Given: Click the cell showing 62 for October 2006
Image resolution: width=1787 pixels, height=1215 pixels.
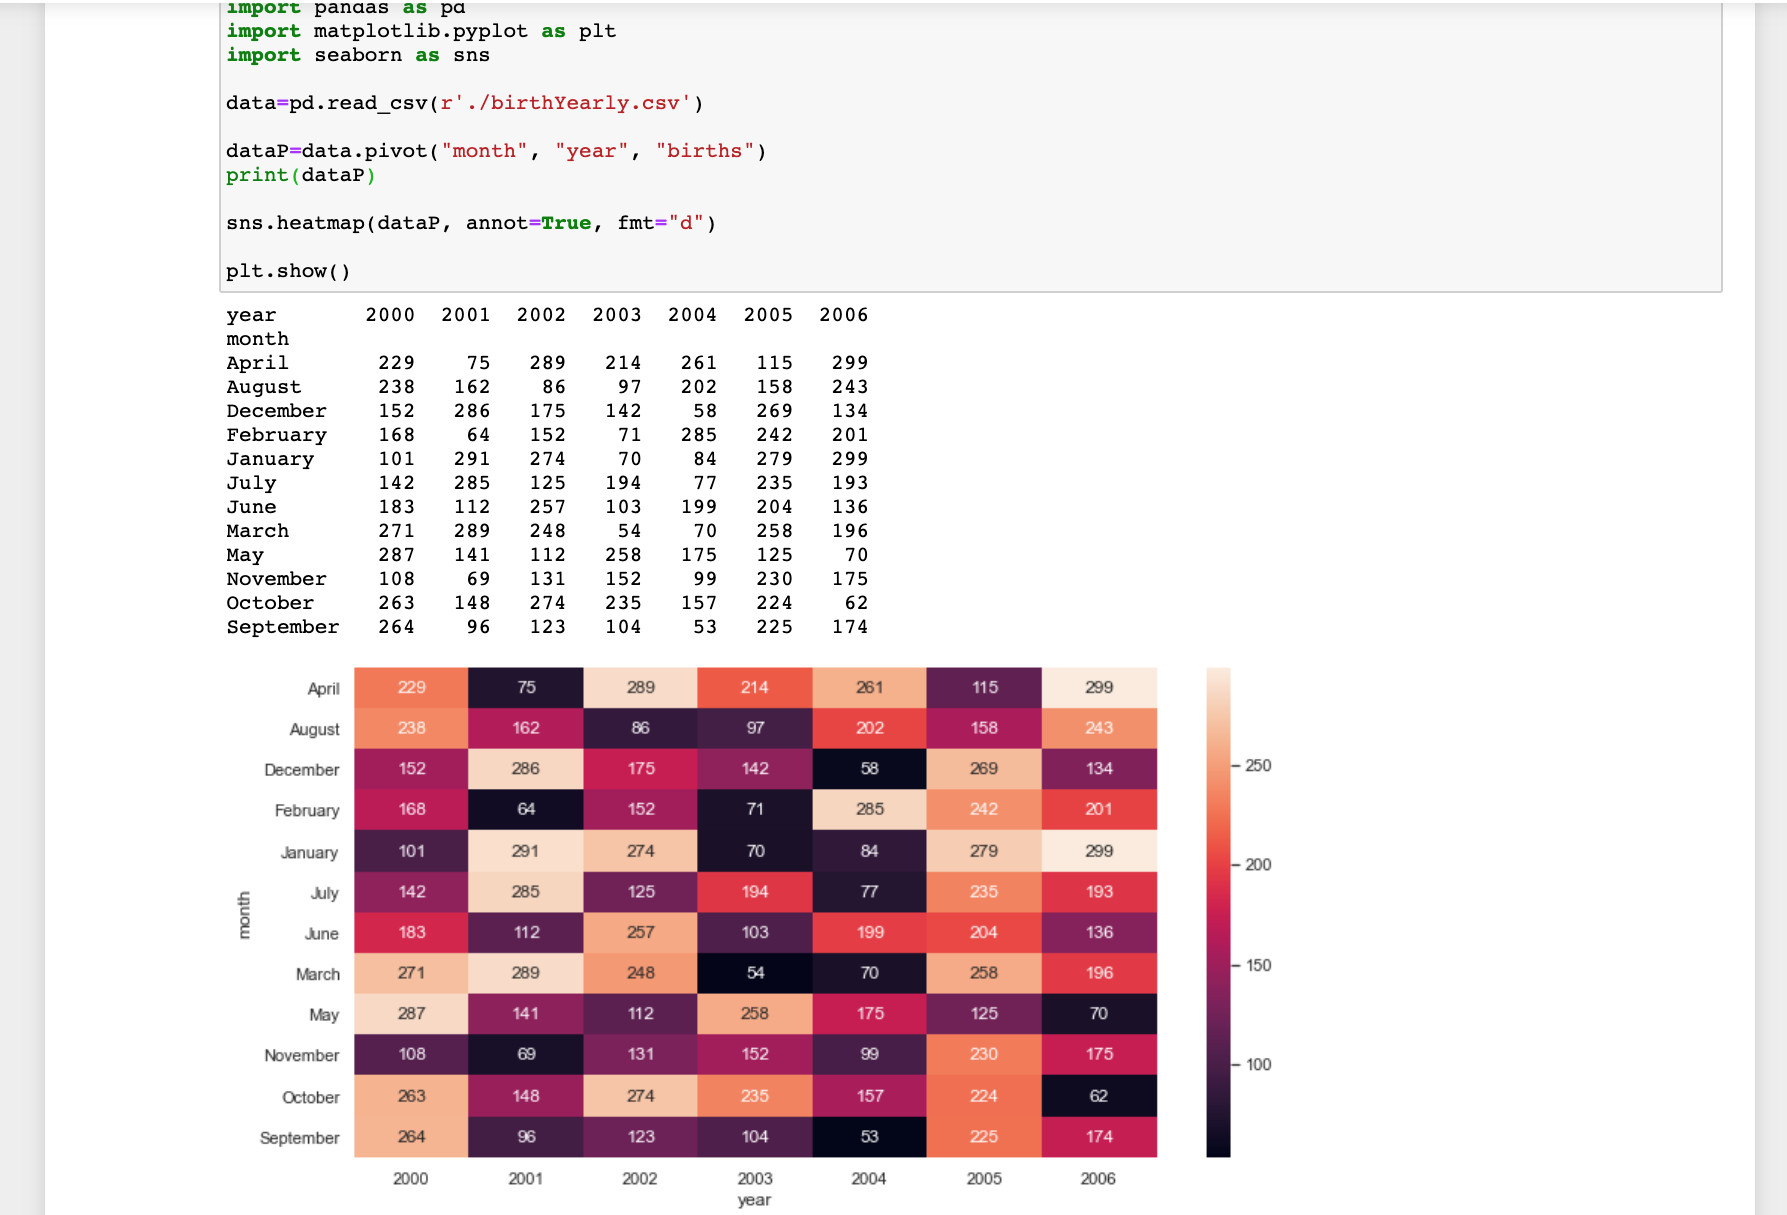Looking at the screenshot, I should pos(1100,1096).
